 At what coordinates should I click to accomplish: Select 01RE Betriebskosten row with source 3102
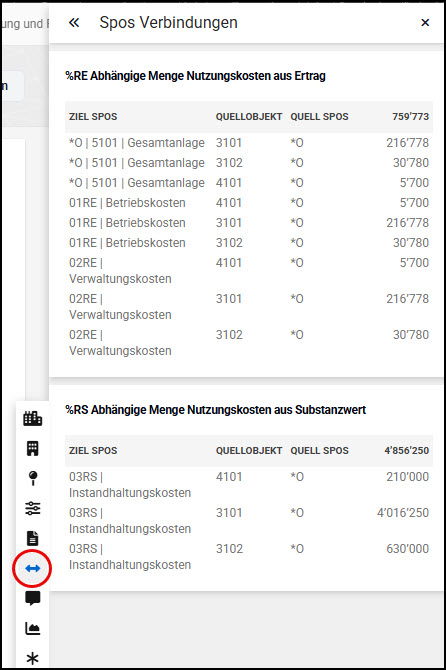(249, 243)
